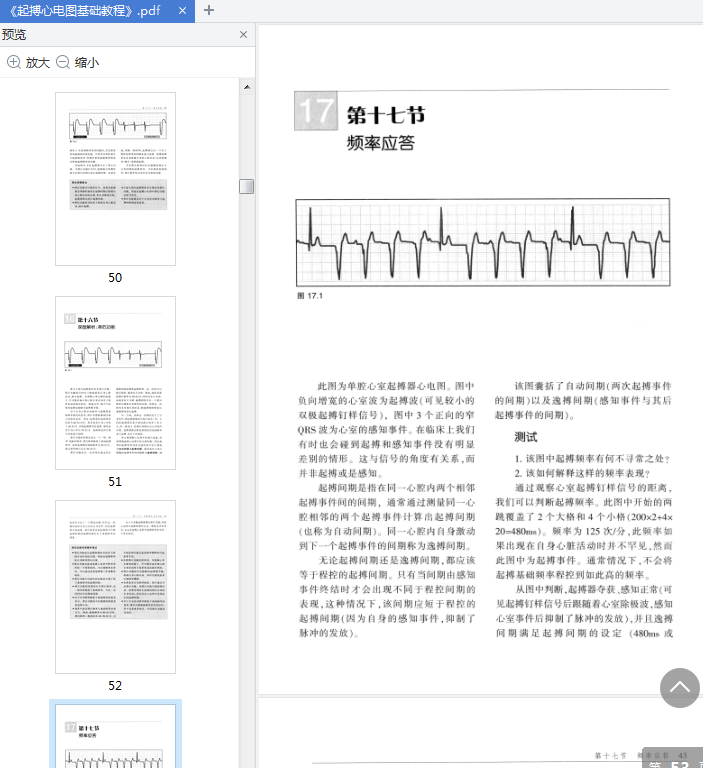Viewport: 703px width, 768px height.
Task: Click the 测试 section heading
Action: 526,437
